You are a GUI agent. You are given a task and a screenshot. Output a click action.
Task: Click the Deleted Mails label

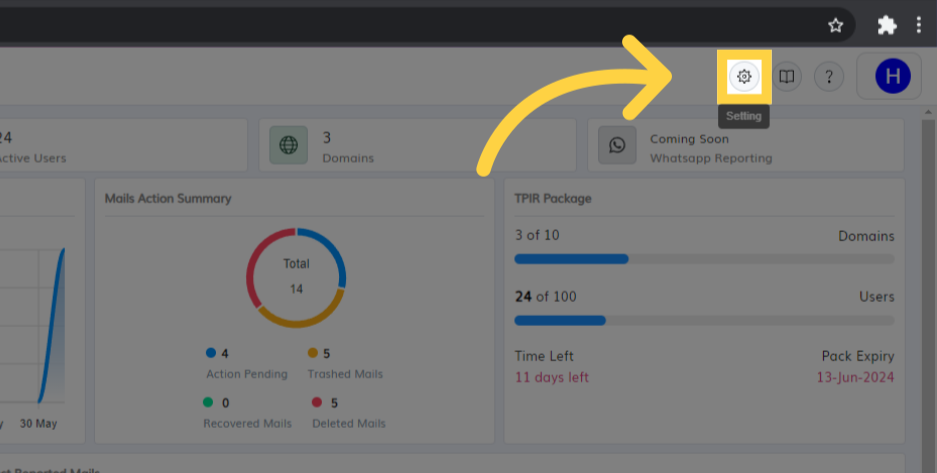click(349, 423)
